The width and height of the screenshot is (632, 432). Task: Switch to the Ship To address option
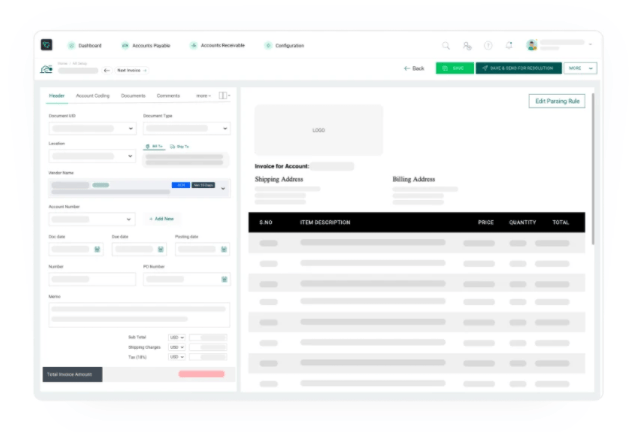tap(181, 146)
